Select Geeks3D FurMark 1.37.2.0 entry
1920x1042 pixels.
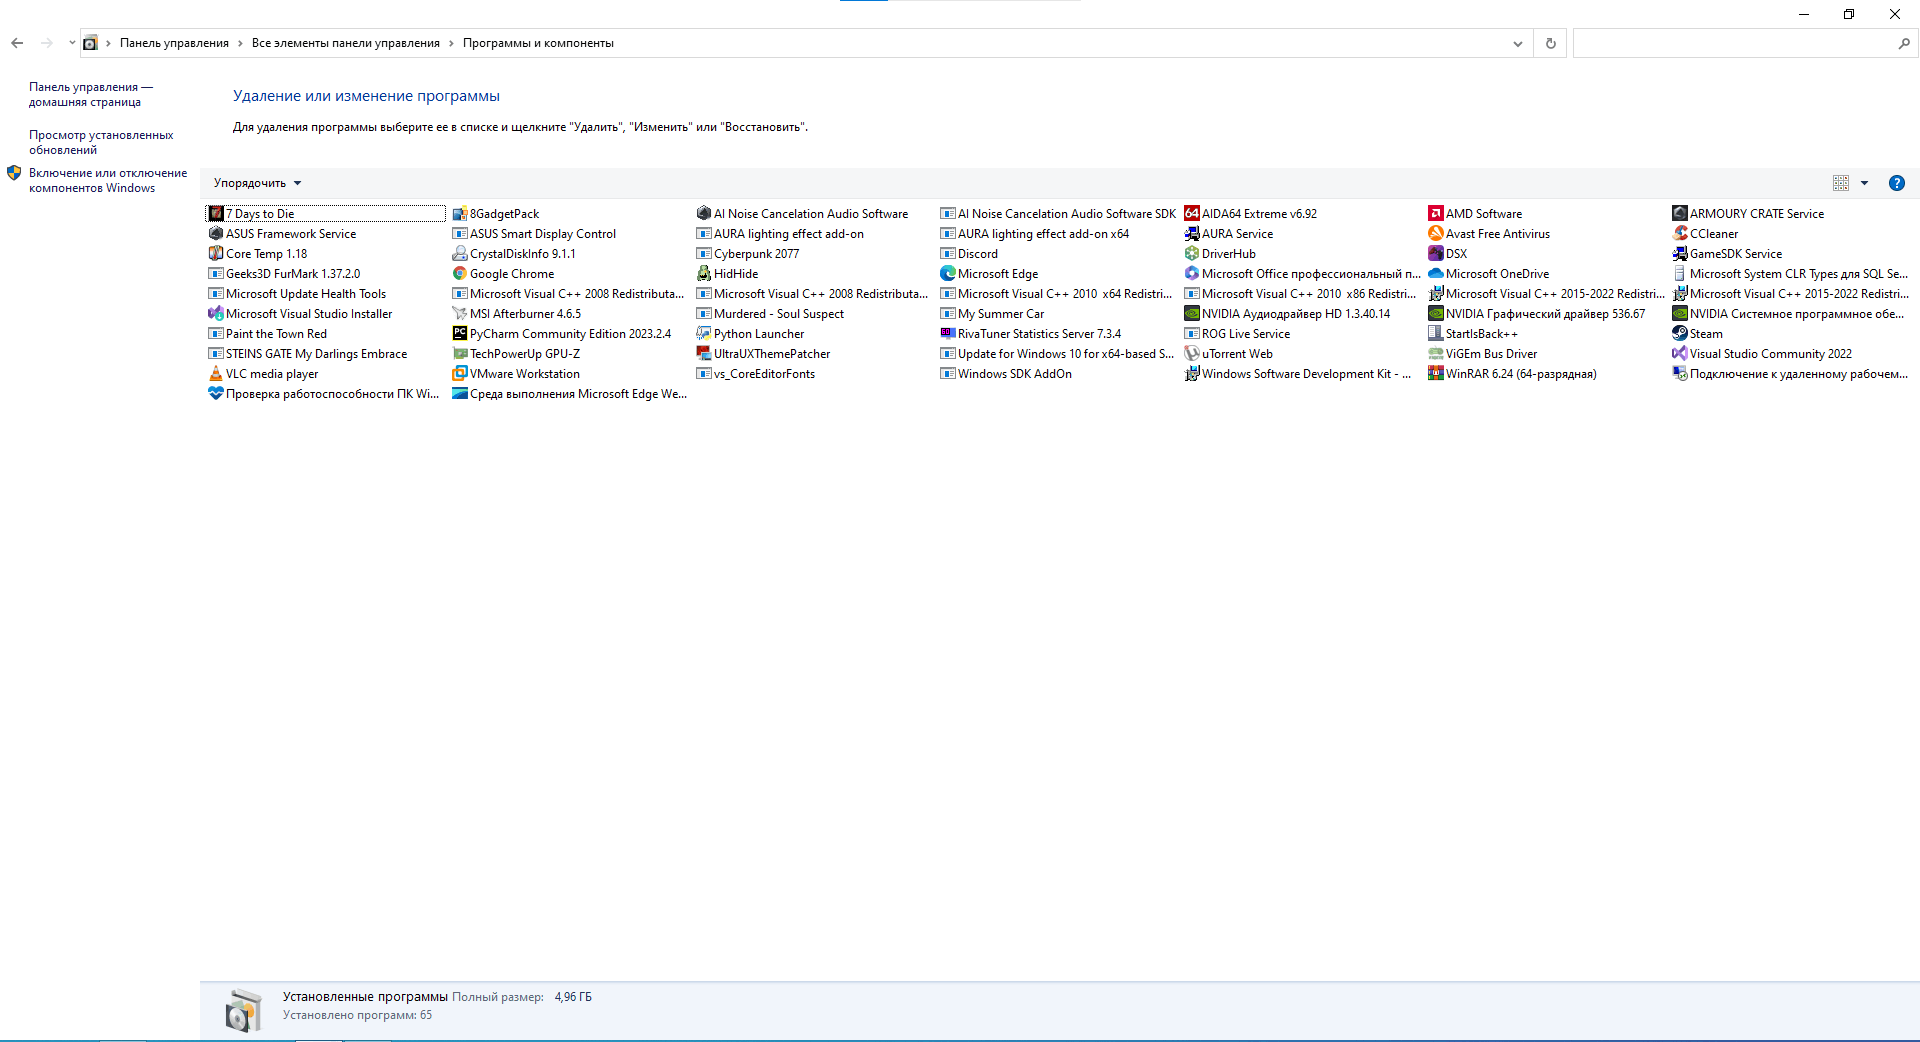[x=284, y=274]
